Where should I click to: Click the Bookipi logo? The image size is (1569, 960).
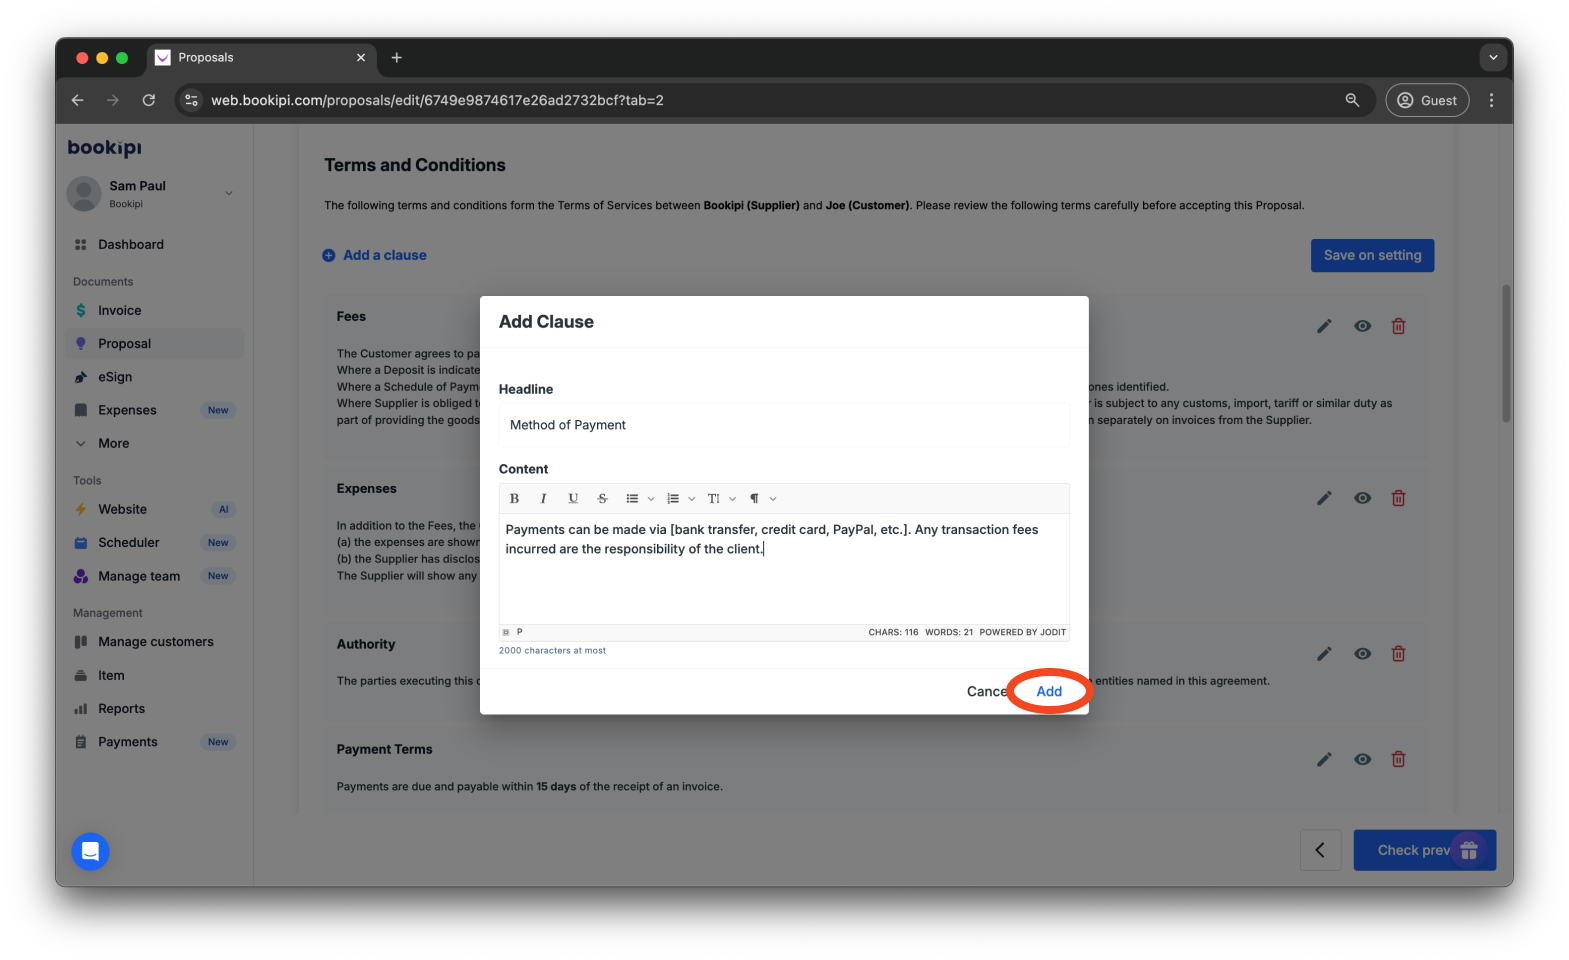coord(105,148)
